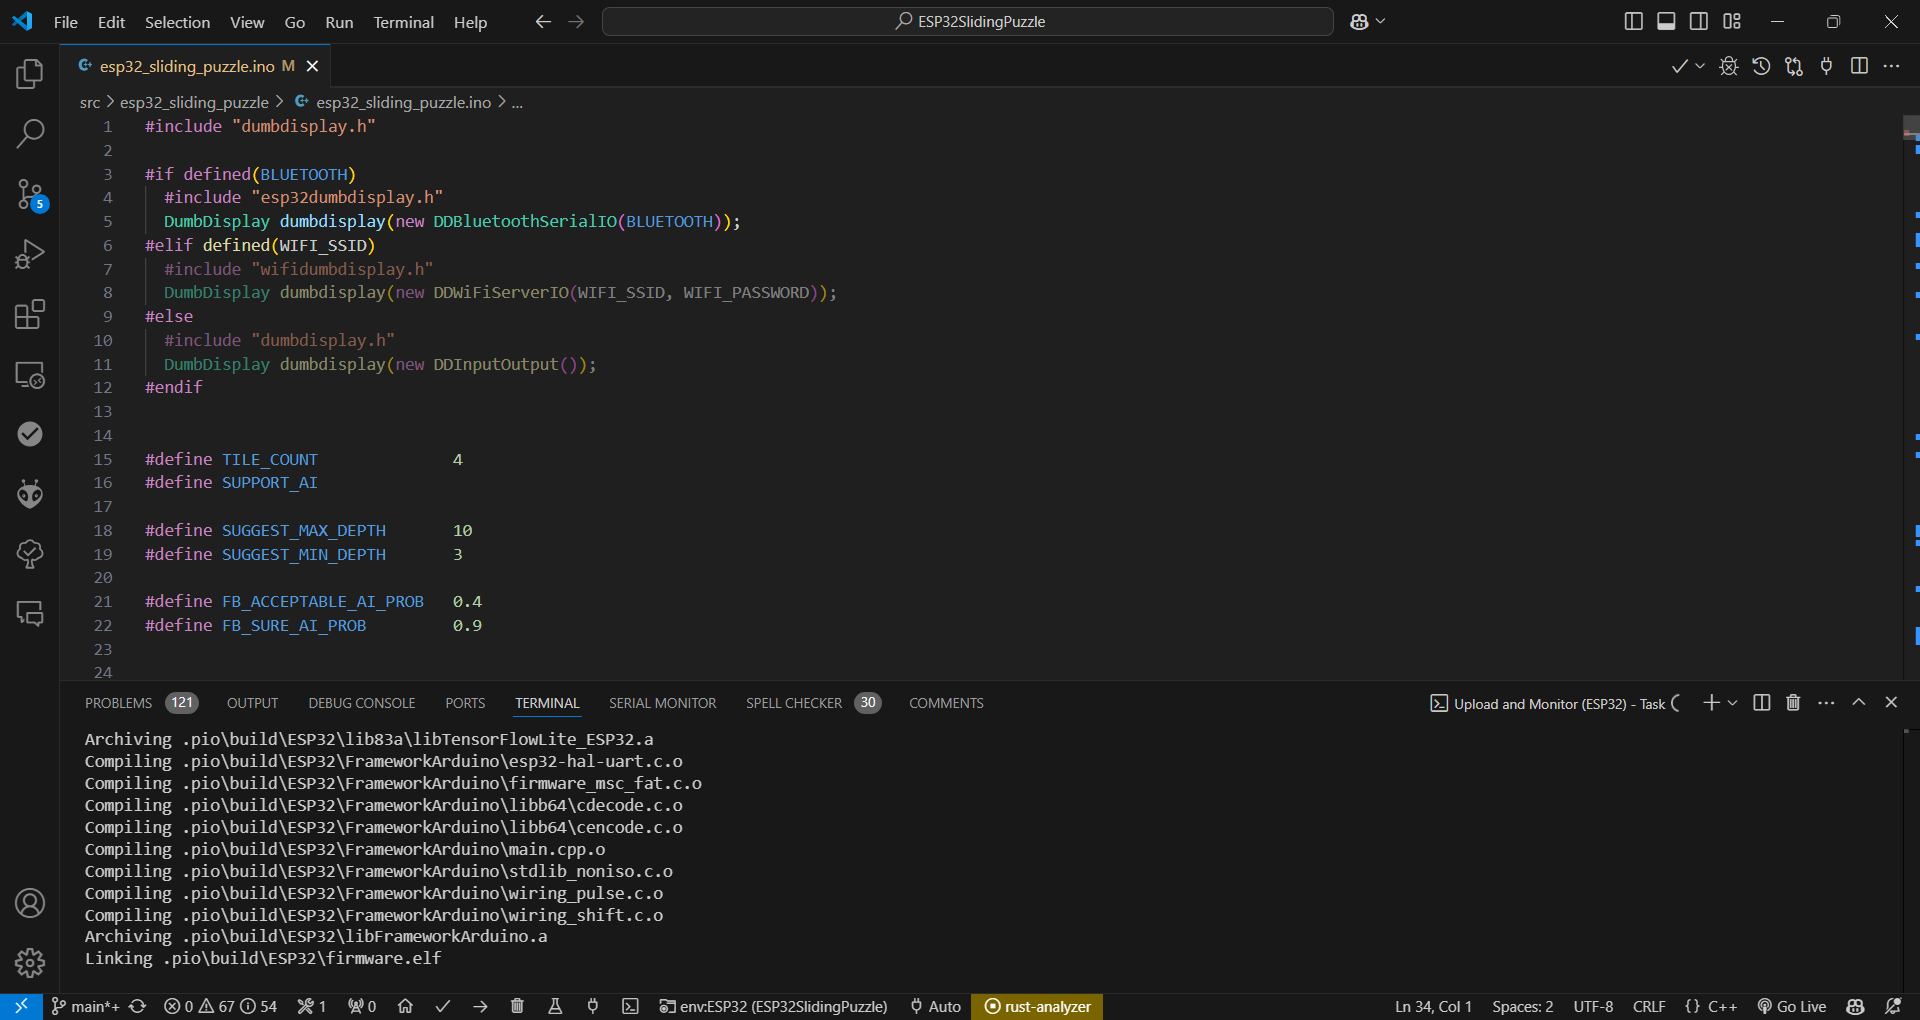Expand breadcrumb ellipsis symbol segment
Image resolution: width=1920 pixels, height=1020 pixels.
click(x=517, y=102)
